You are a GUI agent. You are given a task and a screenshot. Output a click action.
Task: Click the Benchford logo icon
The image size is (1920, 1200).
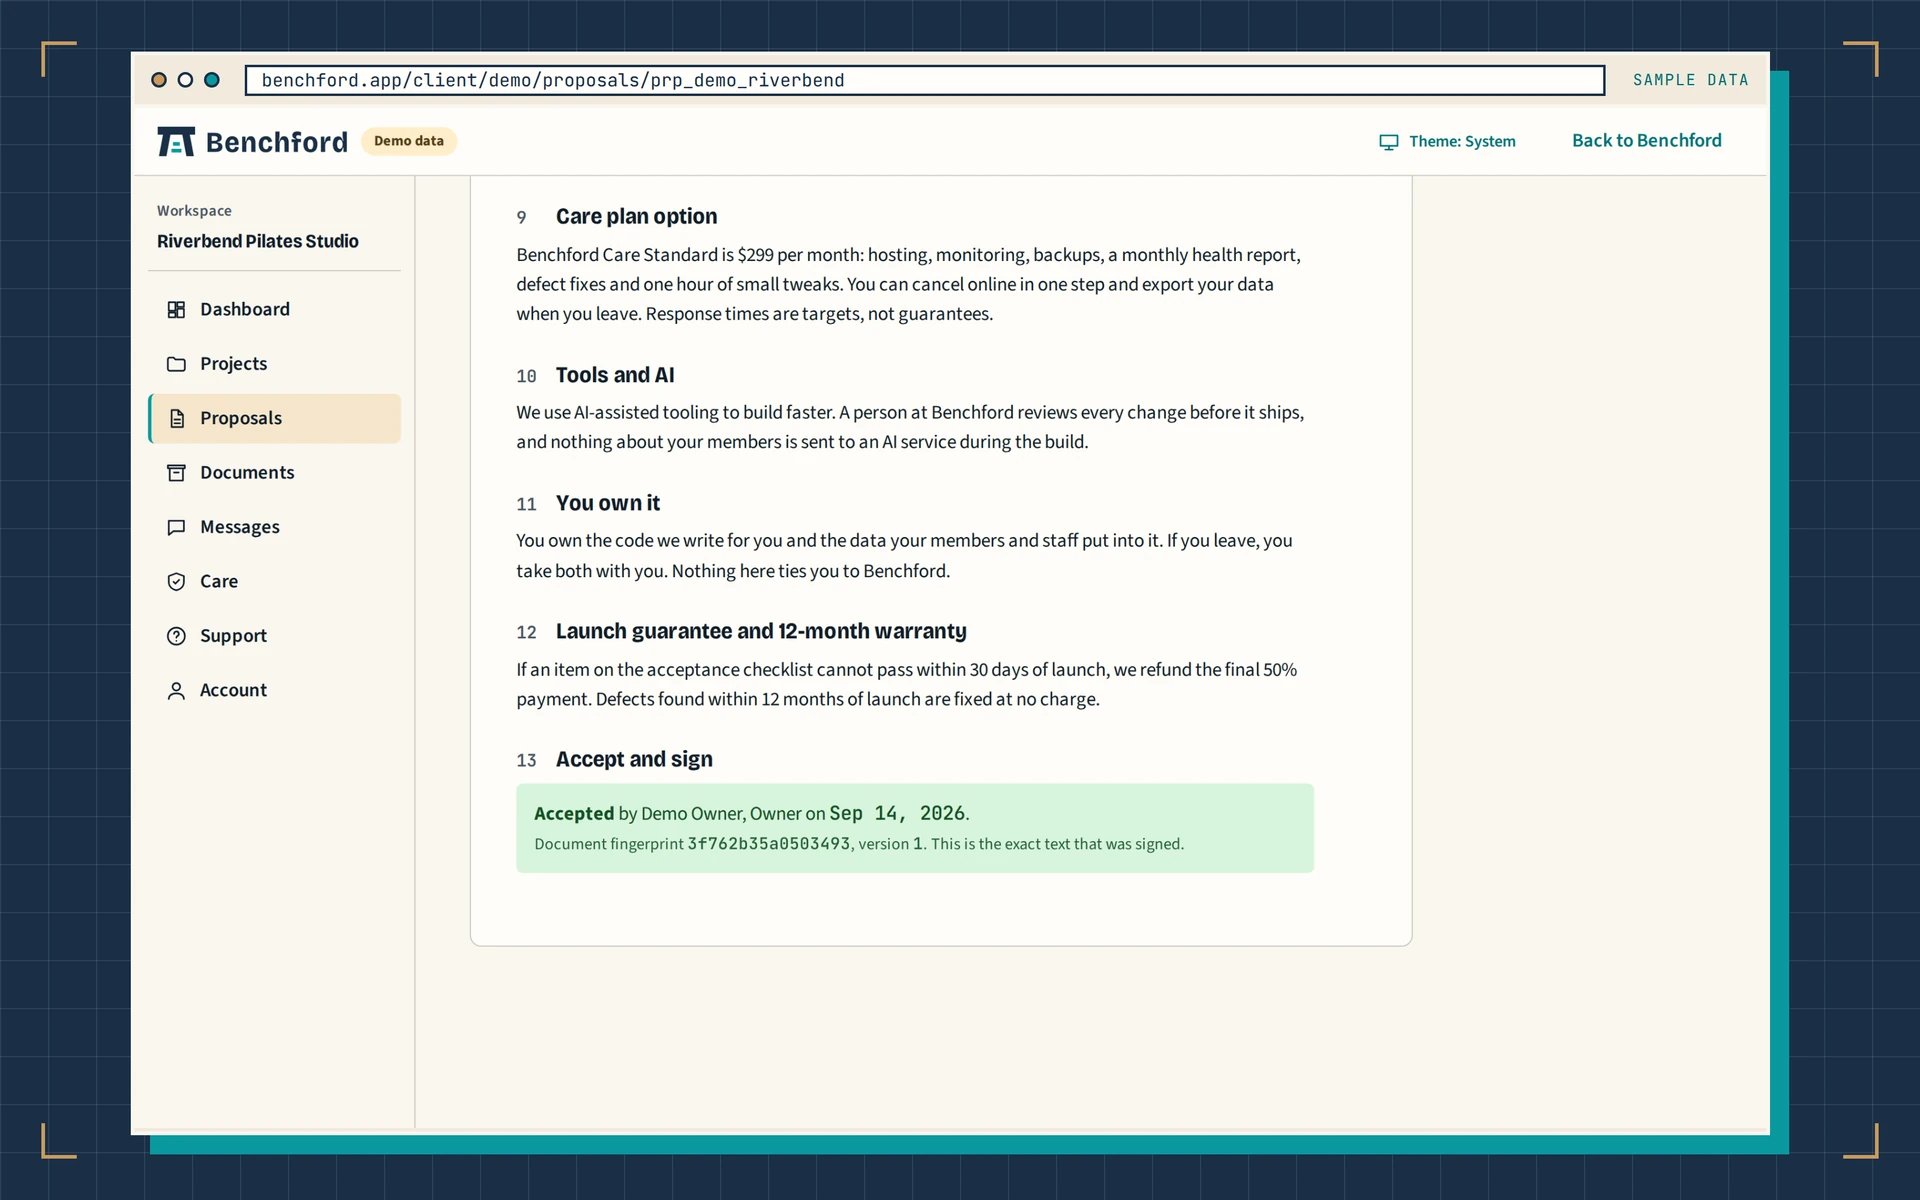[x=176, y=142]
